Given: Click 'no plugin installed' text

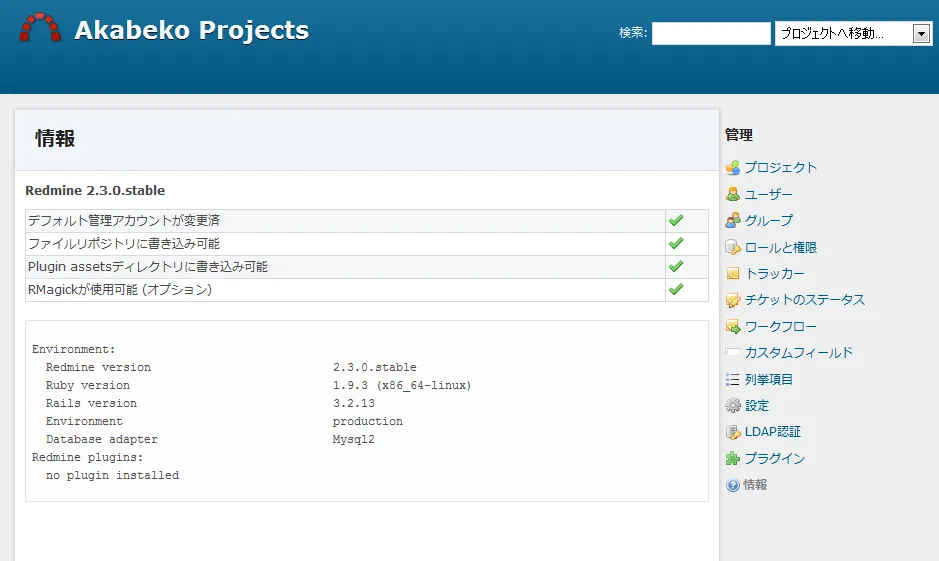Looking at the screenshot, I should click(113, 475).
